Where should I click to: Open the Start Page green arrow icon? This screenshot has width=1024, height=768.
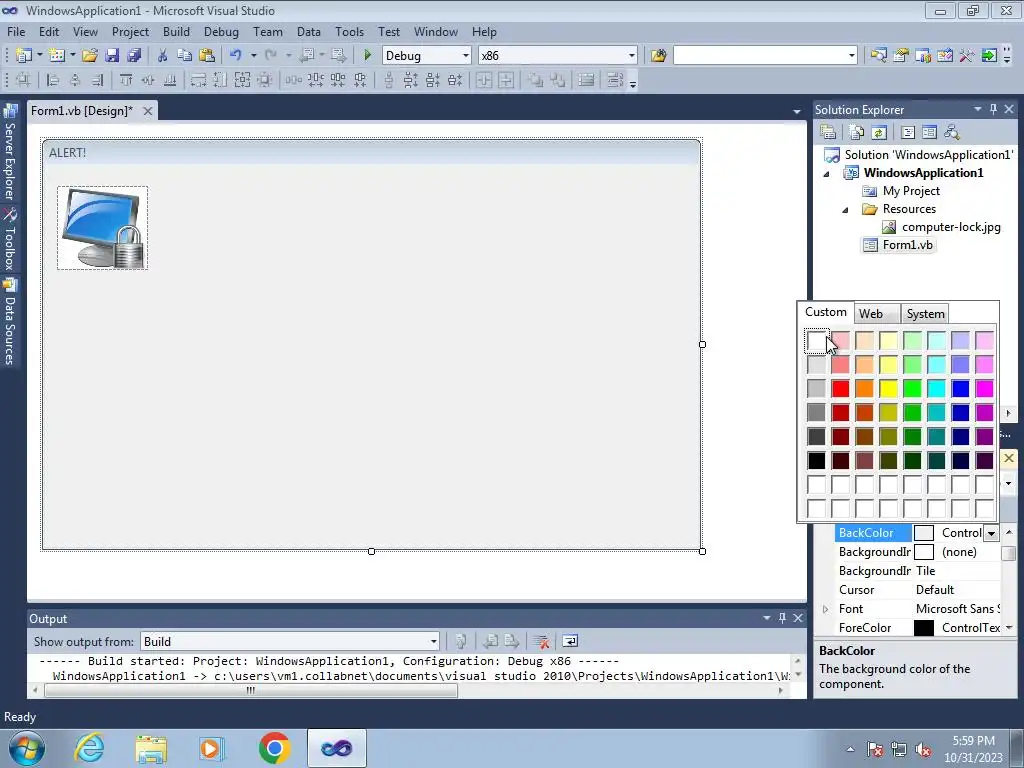point(989,56)
